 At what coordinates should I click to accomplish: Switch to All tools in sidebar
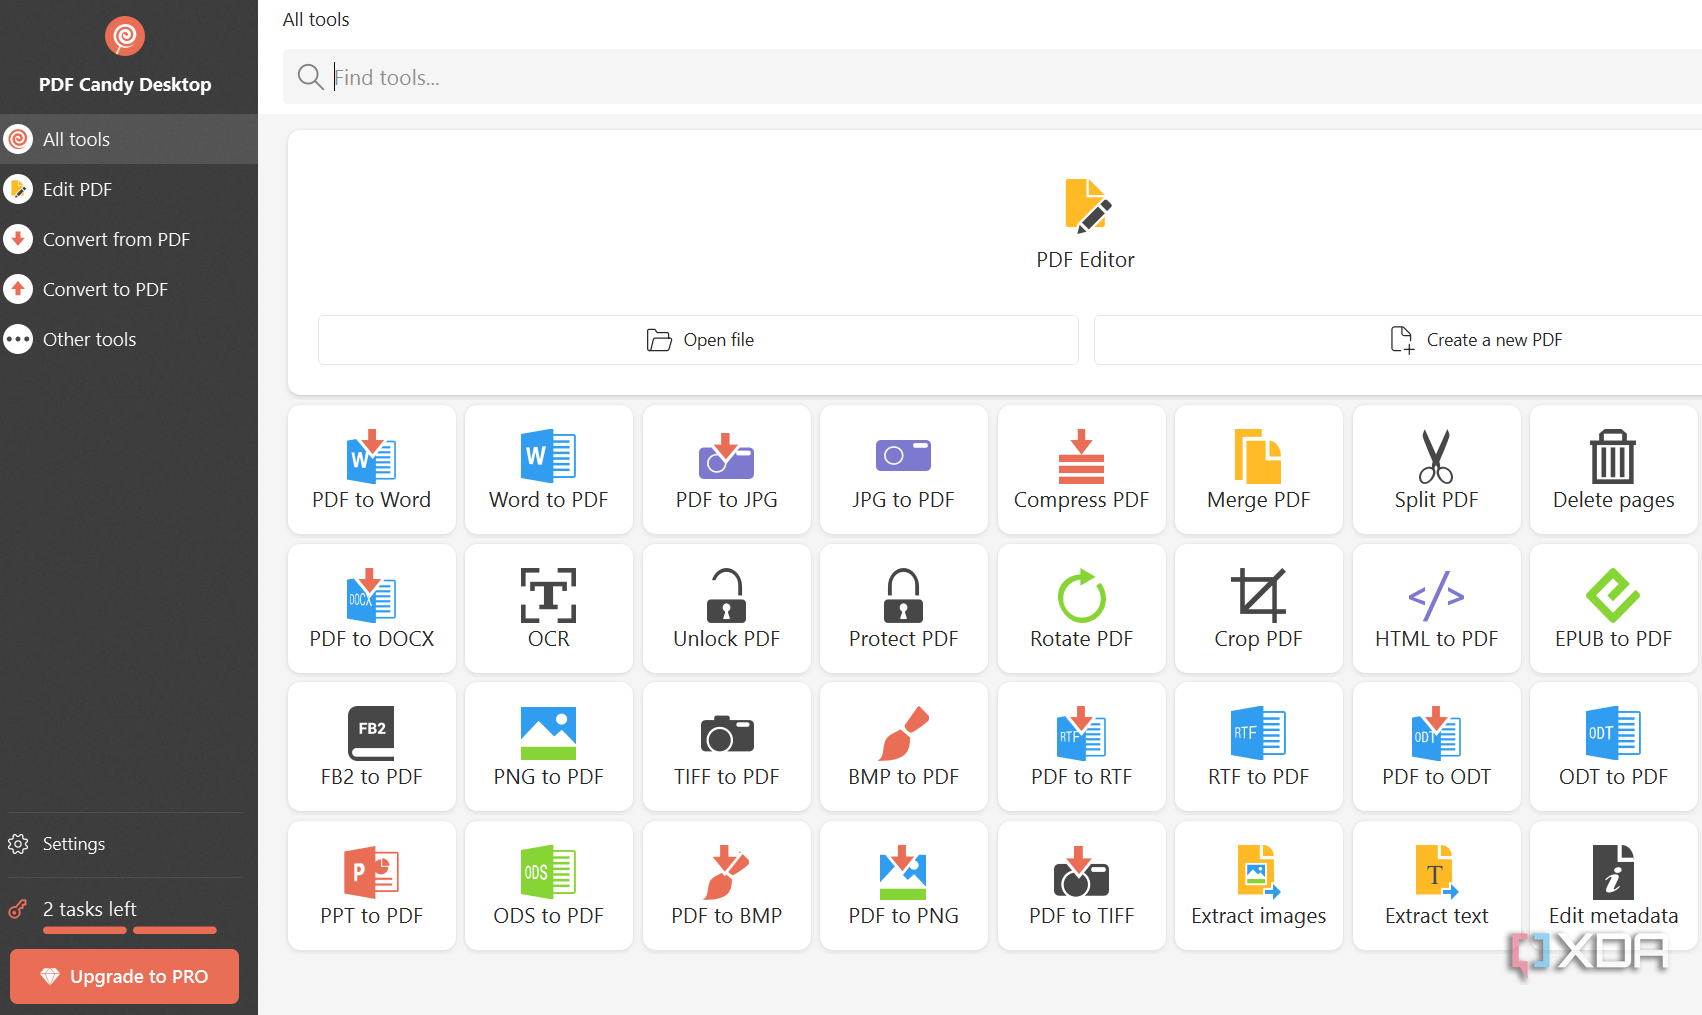129,139
